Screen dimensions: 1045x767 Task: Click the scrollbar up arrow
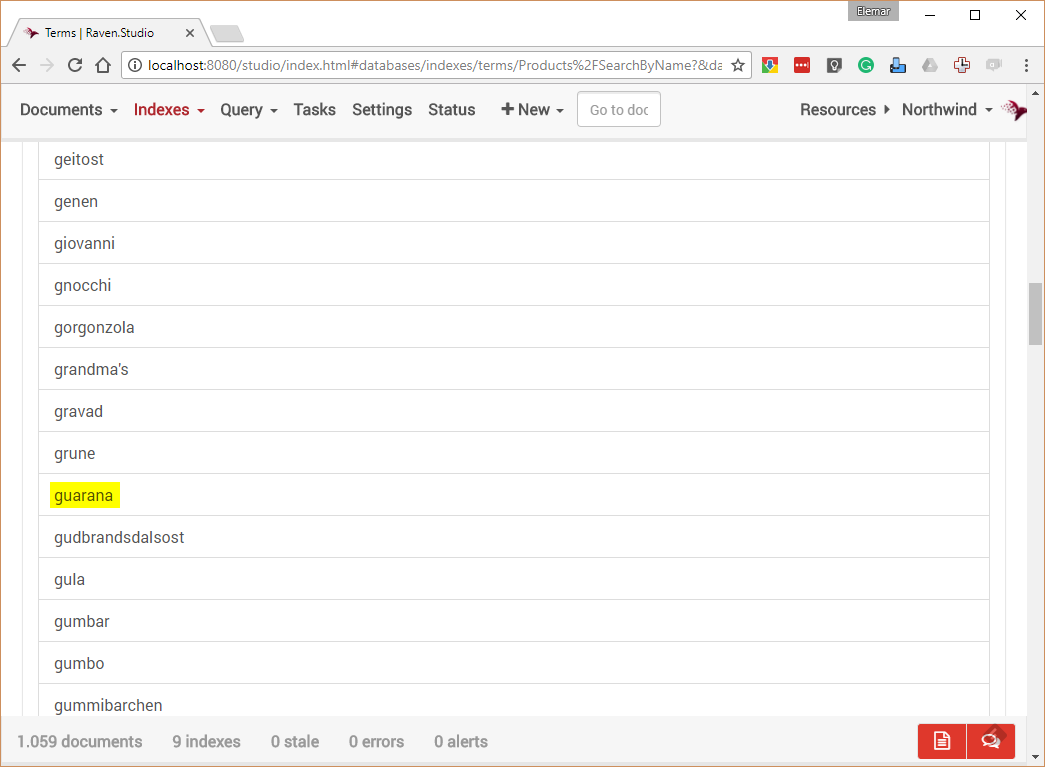[1035, 92]
